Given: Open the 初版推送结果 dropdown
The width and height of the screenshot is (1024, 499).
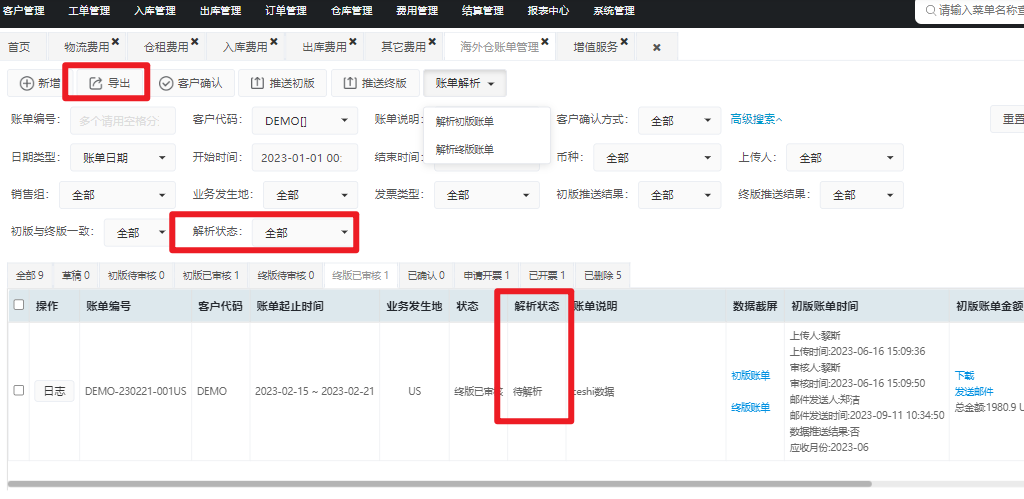Looking at the screenshot, I should 679,195.
